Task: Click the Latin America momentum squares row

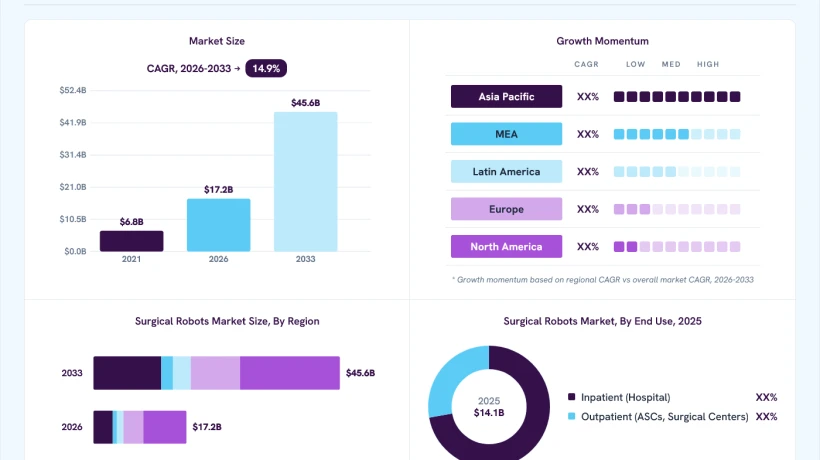Action: [x=677, y=171]
